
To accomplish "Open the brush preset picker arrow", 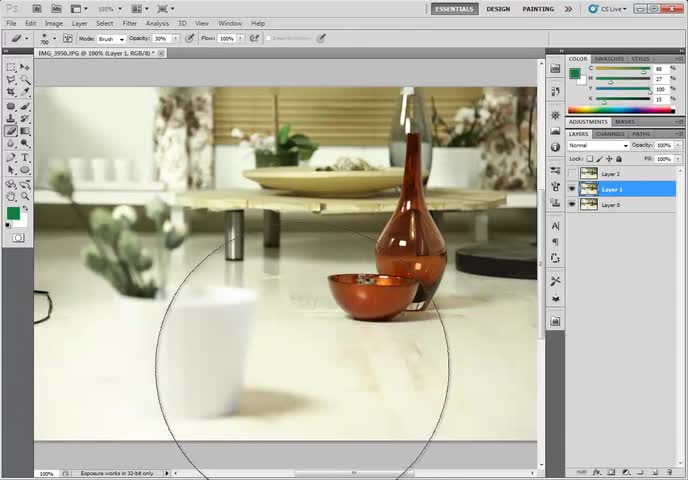I will coord(54,39).
